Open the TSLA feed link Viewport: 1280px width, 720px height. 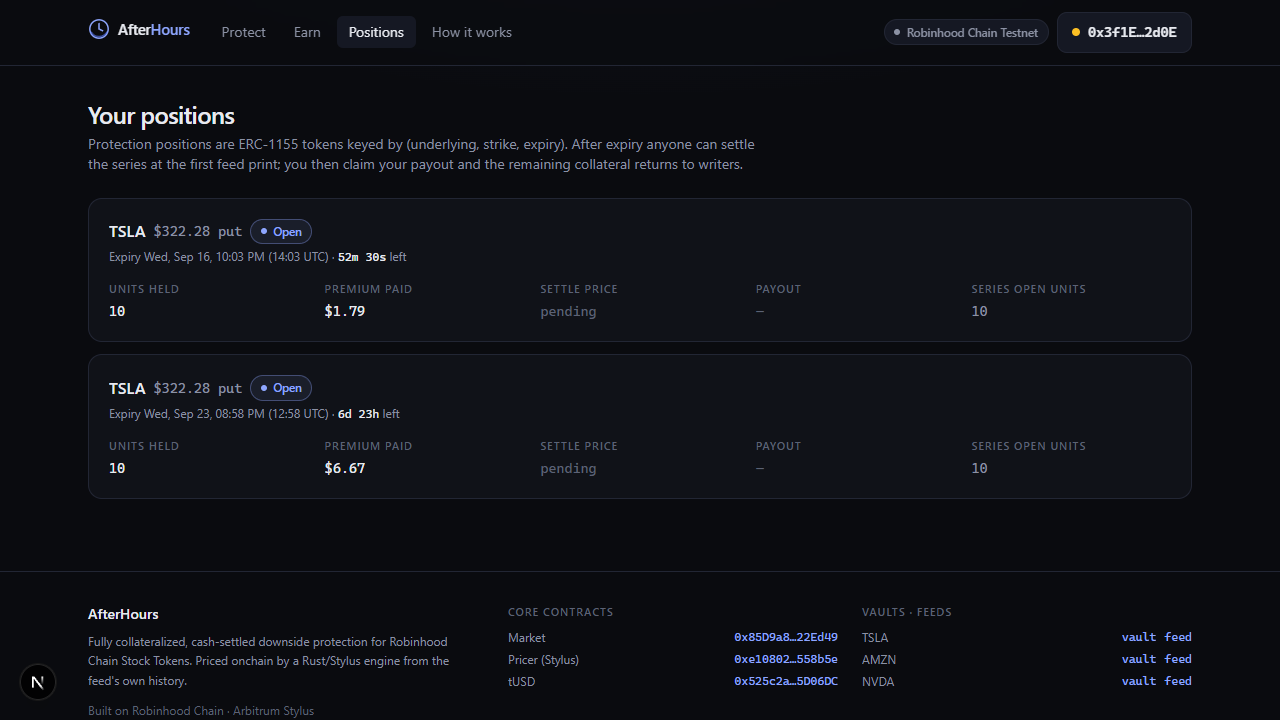click(1178, 637)
